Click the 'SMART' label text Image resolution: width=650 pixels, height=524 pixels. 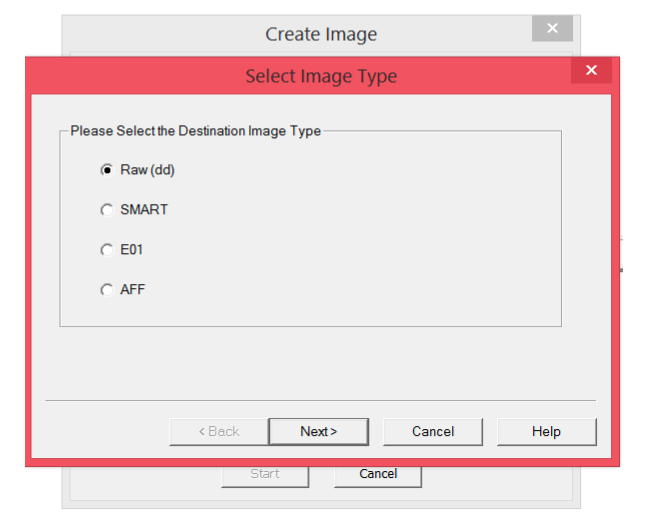click(x=144, y=210)
